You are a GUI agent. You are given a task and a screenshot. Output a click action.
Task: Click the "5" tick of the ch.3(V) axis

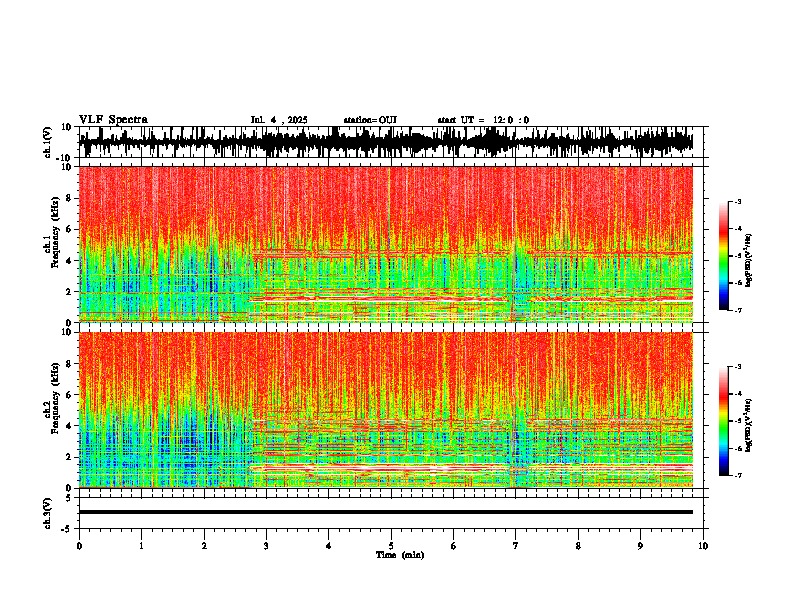[x=70, y=497]
